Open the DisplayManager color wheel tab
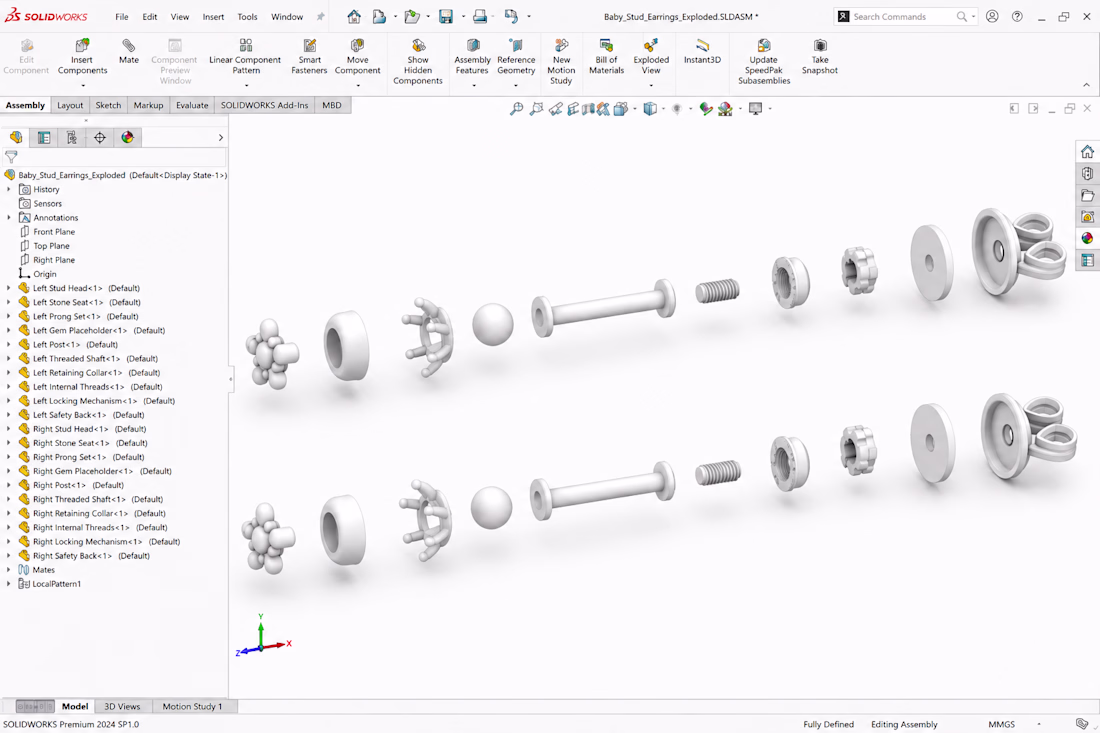Screen dimensions: 1100x733 pyautogui.click(x=127, y=137)
